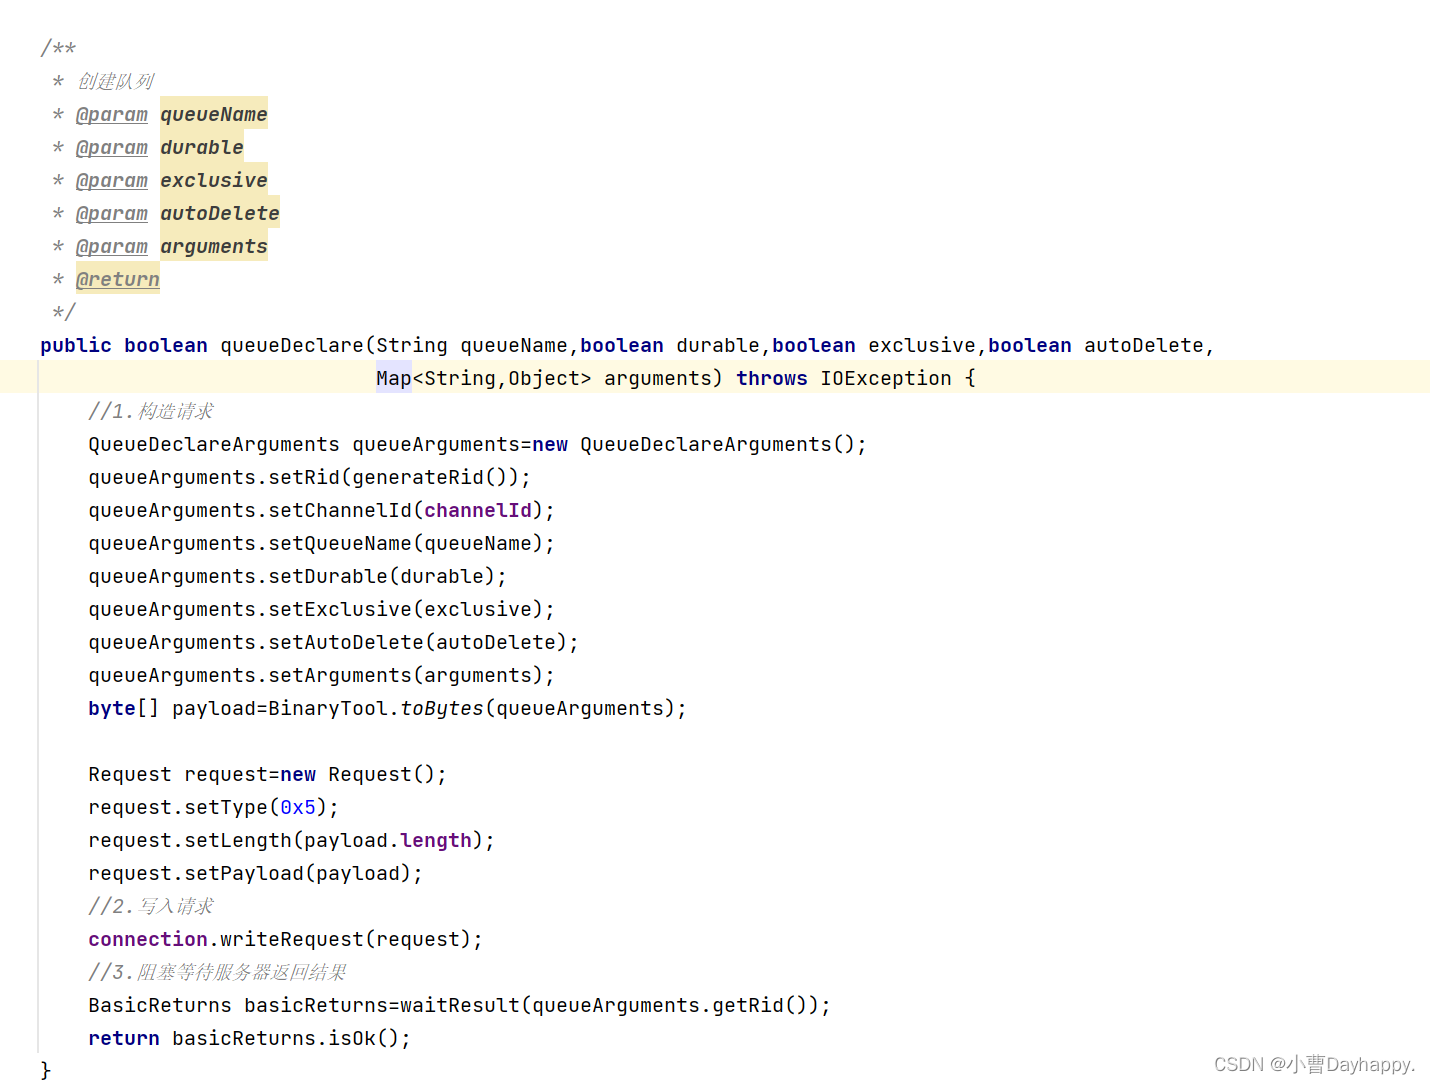The height and width of the screenshot is (1084, 1430).
Task: Click the queueName Javadoc parameter
Action: click(x=214, y=114)
